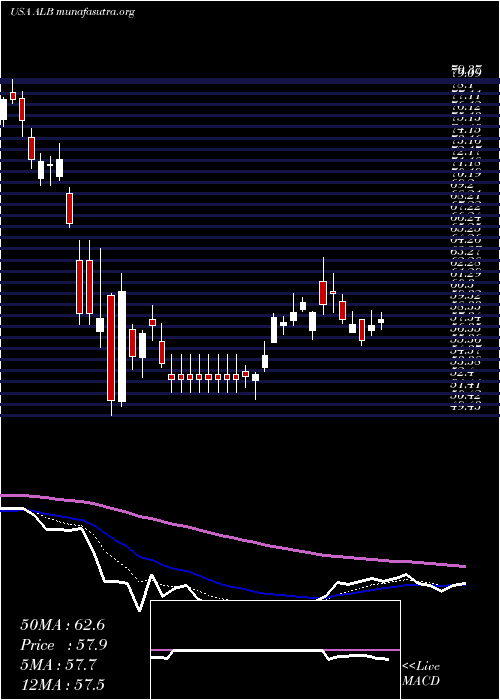Click the 66.24 price axis label
The image size is (500, 700).
point(466,218)
